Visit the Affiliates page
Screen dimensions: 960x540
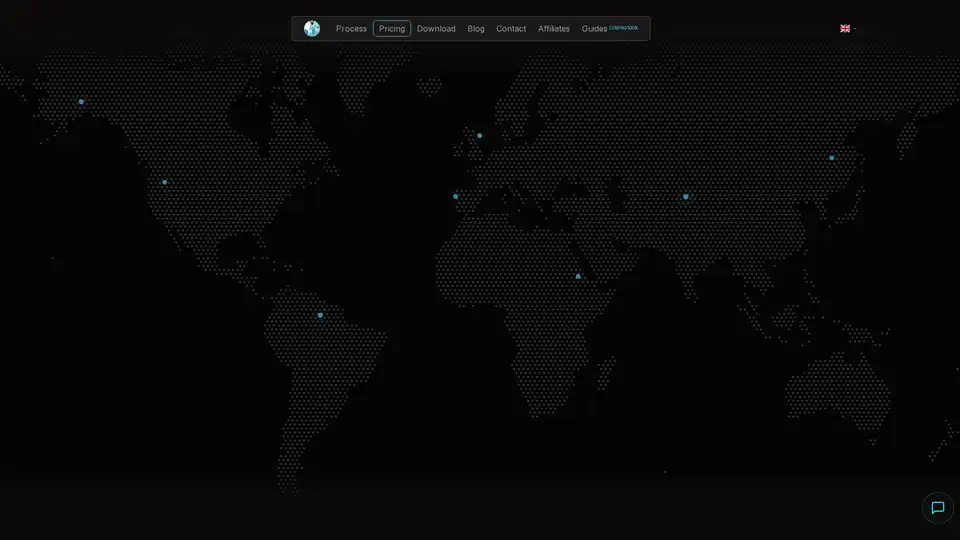coord(554,29)
